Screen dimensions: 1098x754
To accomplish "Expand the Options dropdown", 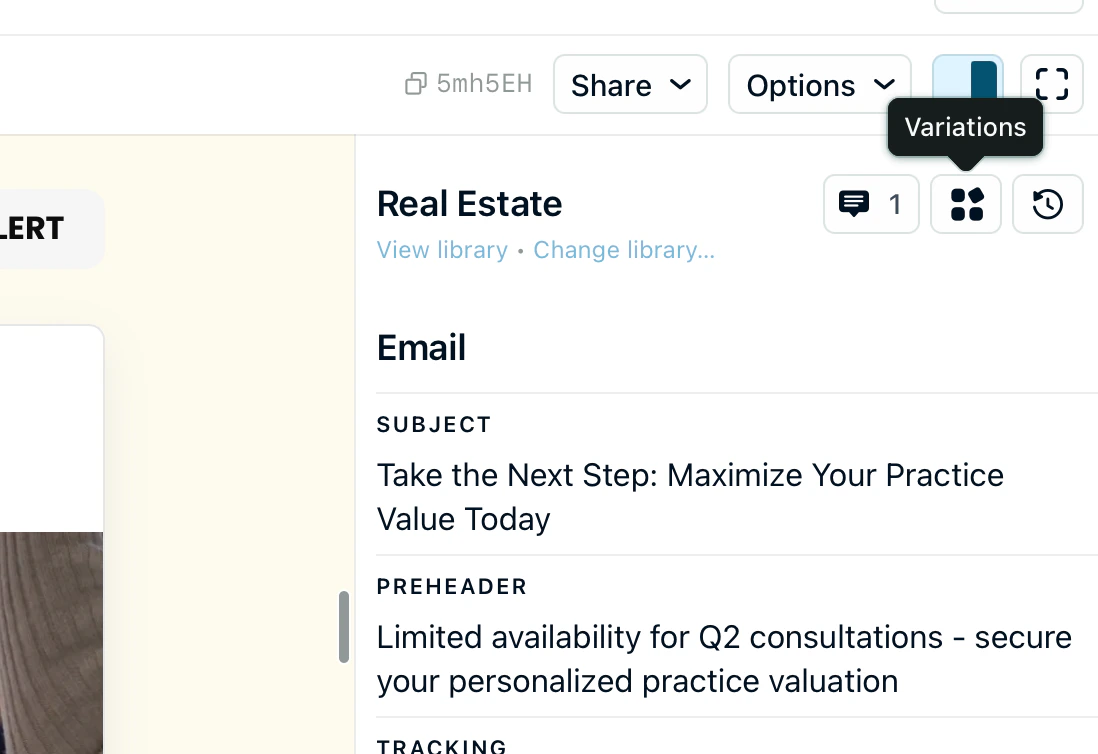I will pyautogui.click(x=819, y=85).
